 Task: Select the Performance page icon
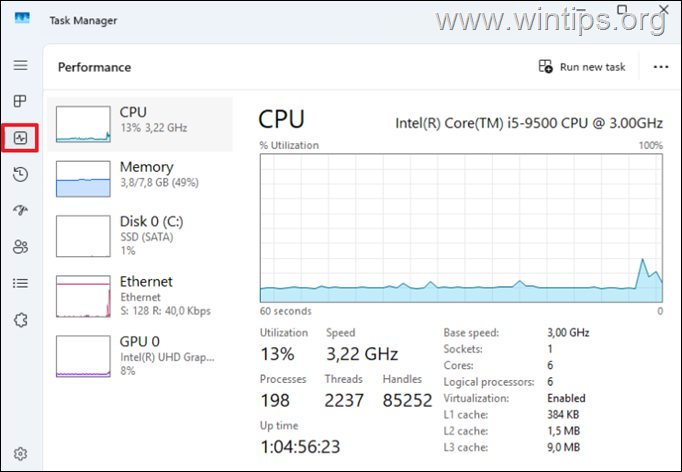(x=20, y=138)
